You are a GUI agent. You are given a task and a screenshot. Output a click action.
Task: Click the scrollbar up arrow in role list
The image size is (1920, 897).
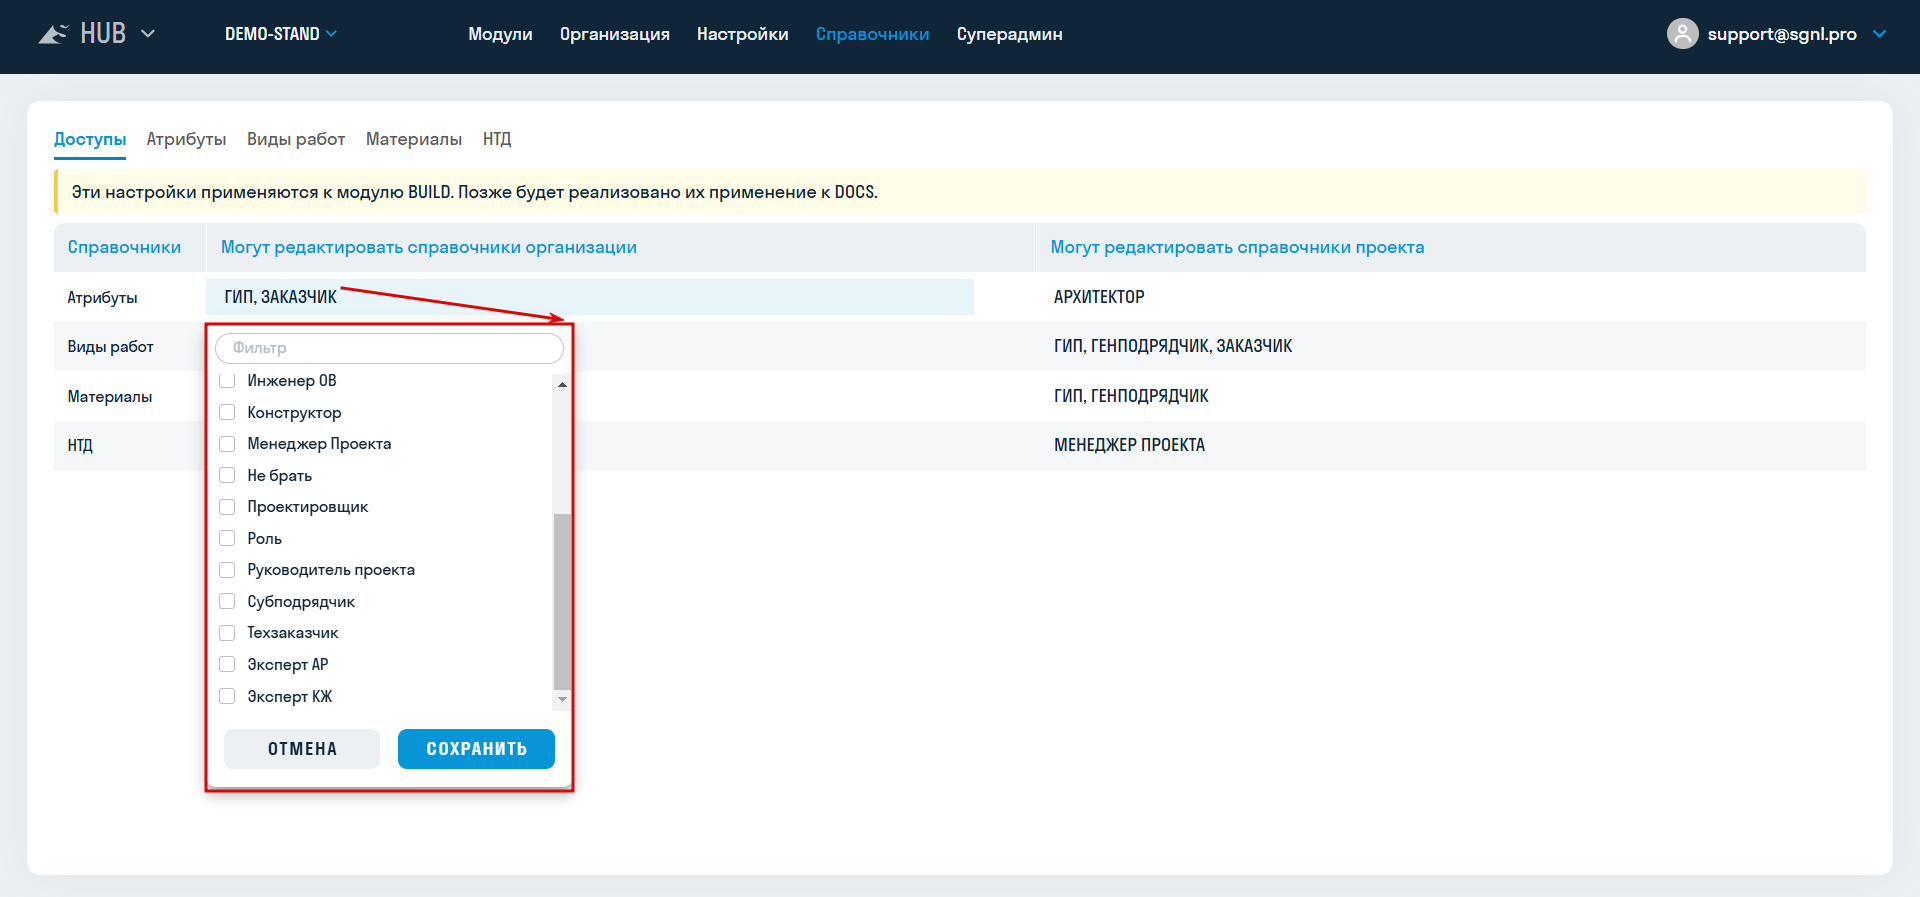pyautogui.click(x=562, y=385)
